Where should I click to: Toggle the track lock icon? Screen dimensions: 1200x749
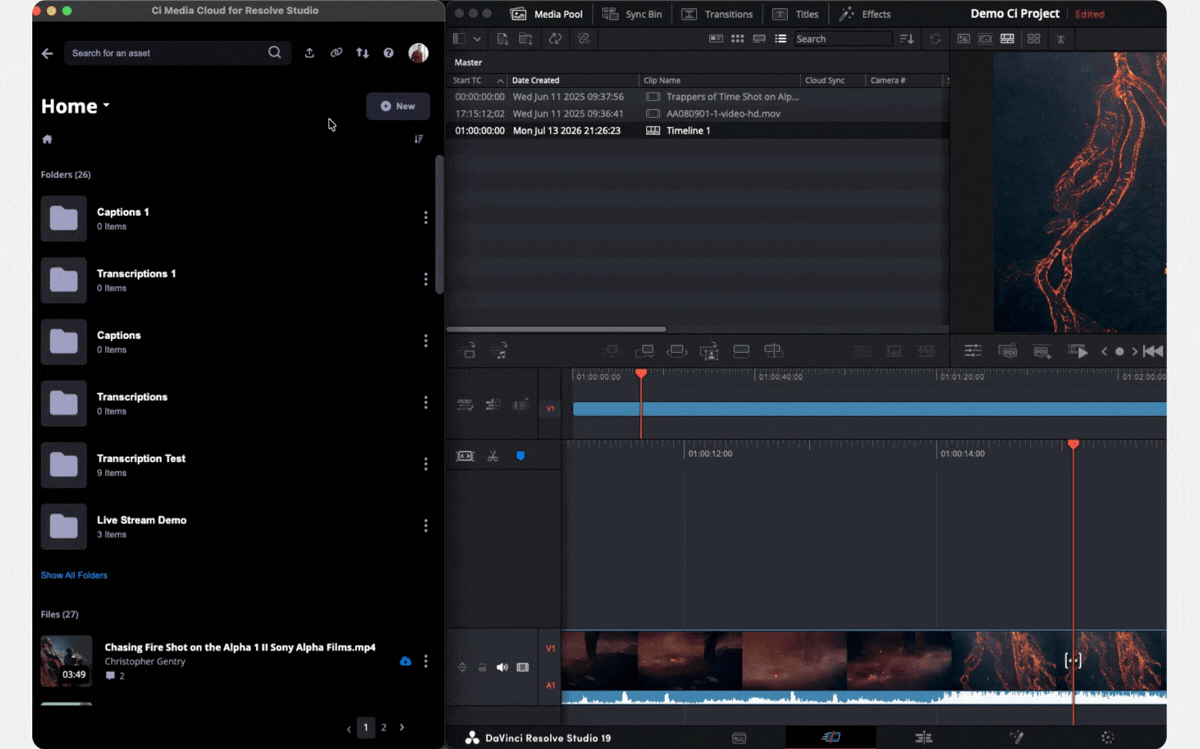click(x=482, y=667)
